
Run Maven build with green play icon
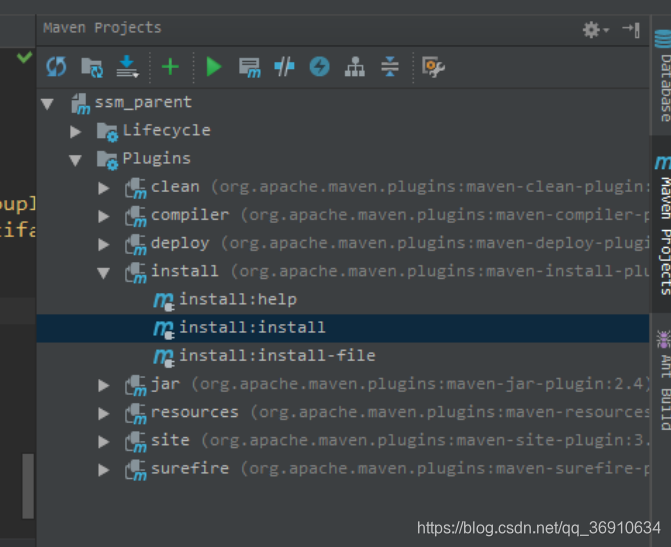click(214, 67)
